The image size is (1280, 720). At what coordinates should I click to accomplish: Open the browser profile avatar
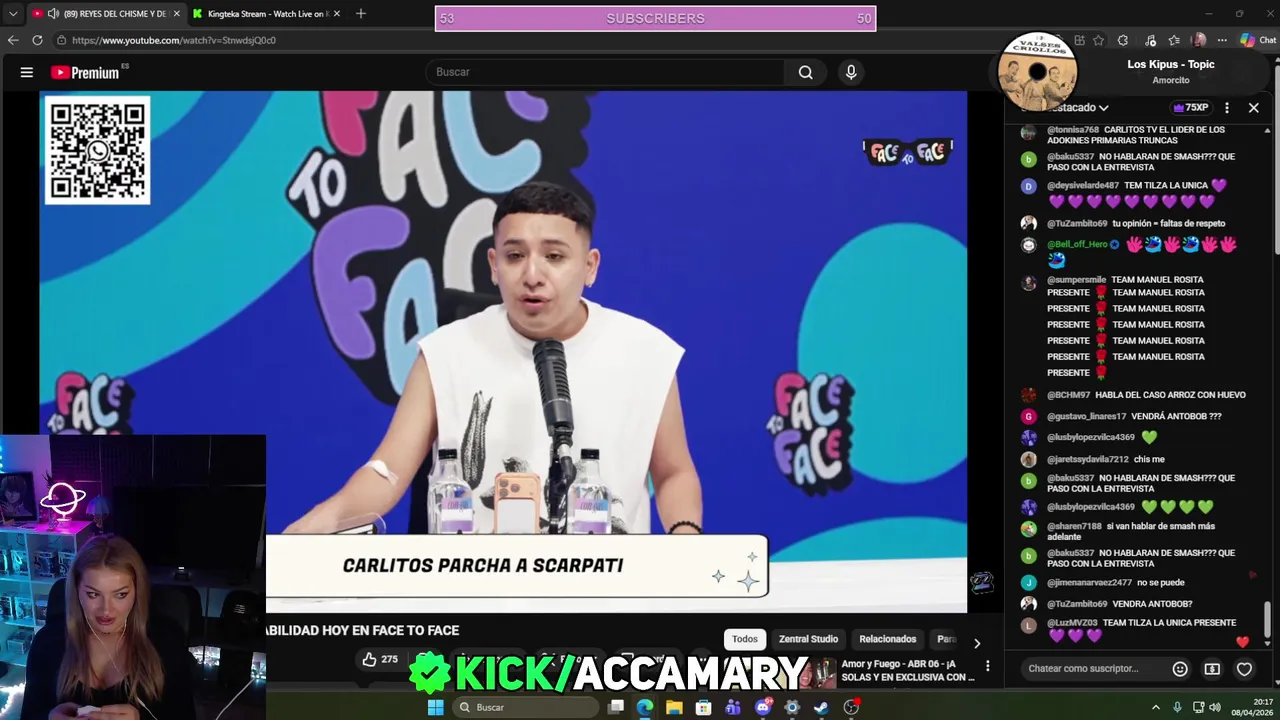click(x=1199, y=40)
